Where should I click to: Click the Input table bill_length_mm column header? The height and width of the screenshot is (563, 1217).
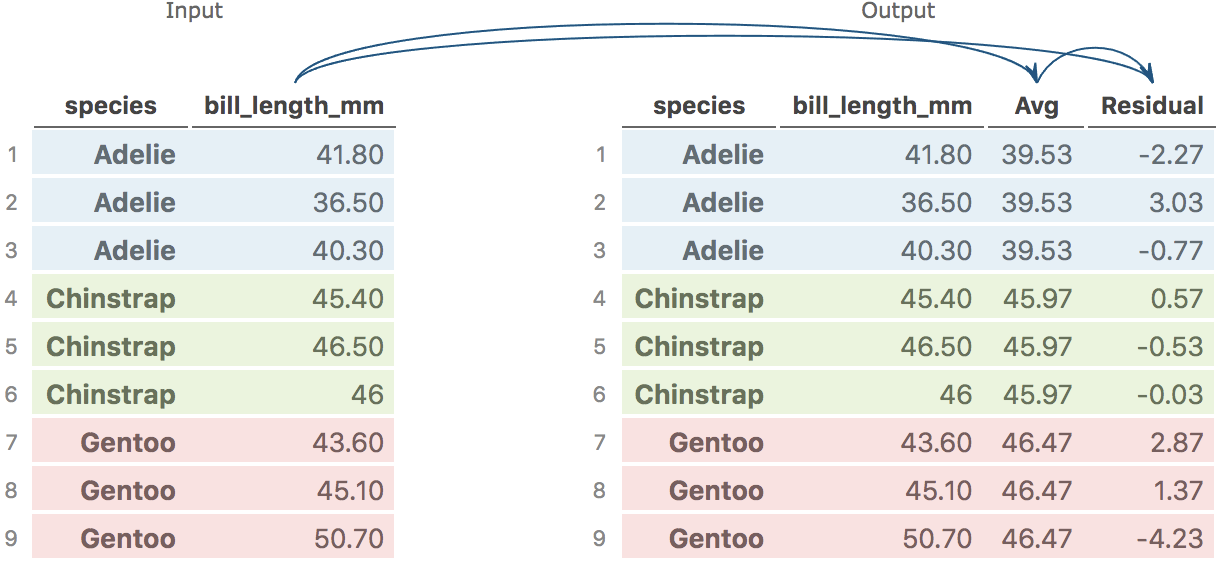coord(294,106)
